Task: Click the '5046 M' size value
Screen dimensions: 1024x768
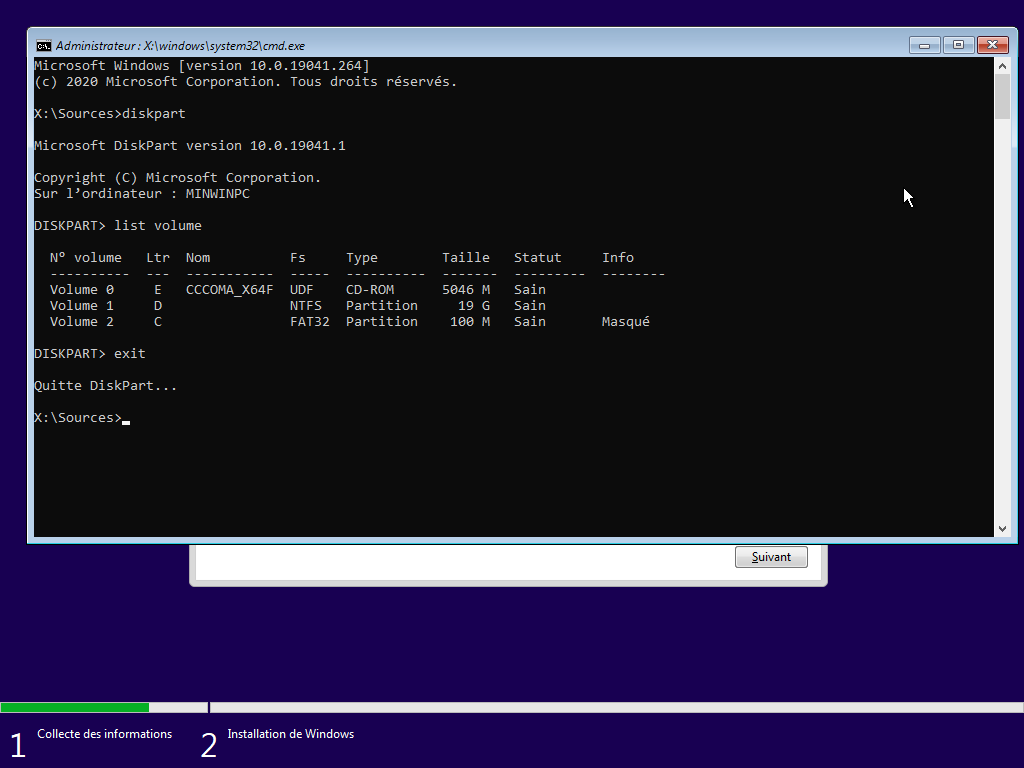Action: pos(466,289)
